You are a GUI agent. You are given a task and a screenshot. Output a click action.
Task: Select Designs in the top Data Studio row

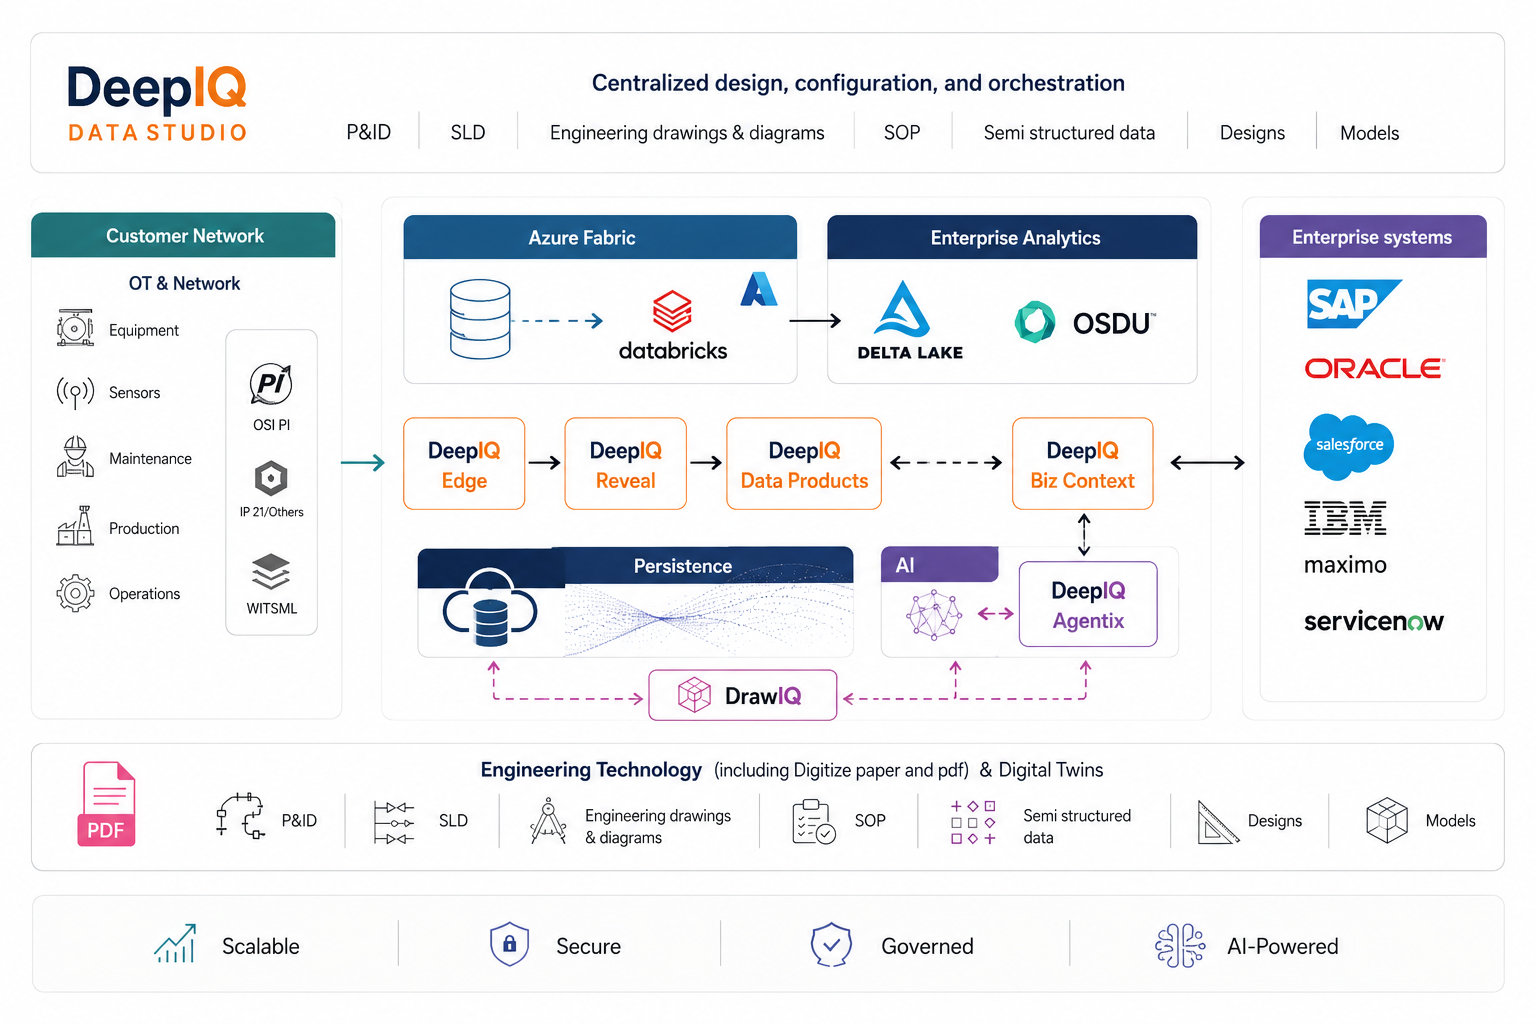tap(1252, 133)
